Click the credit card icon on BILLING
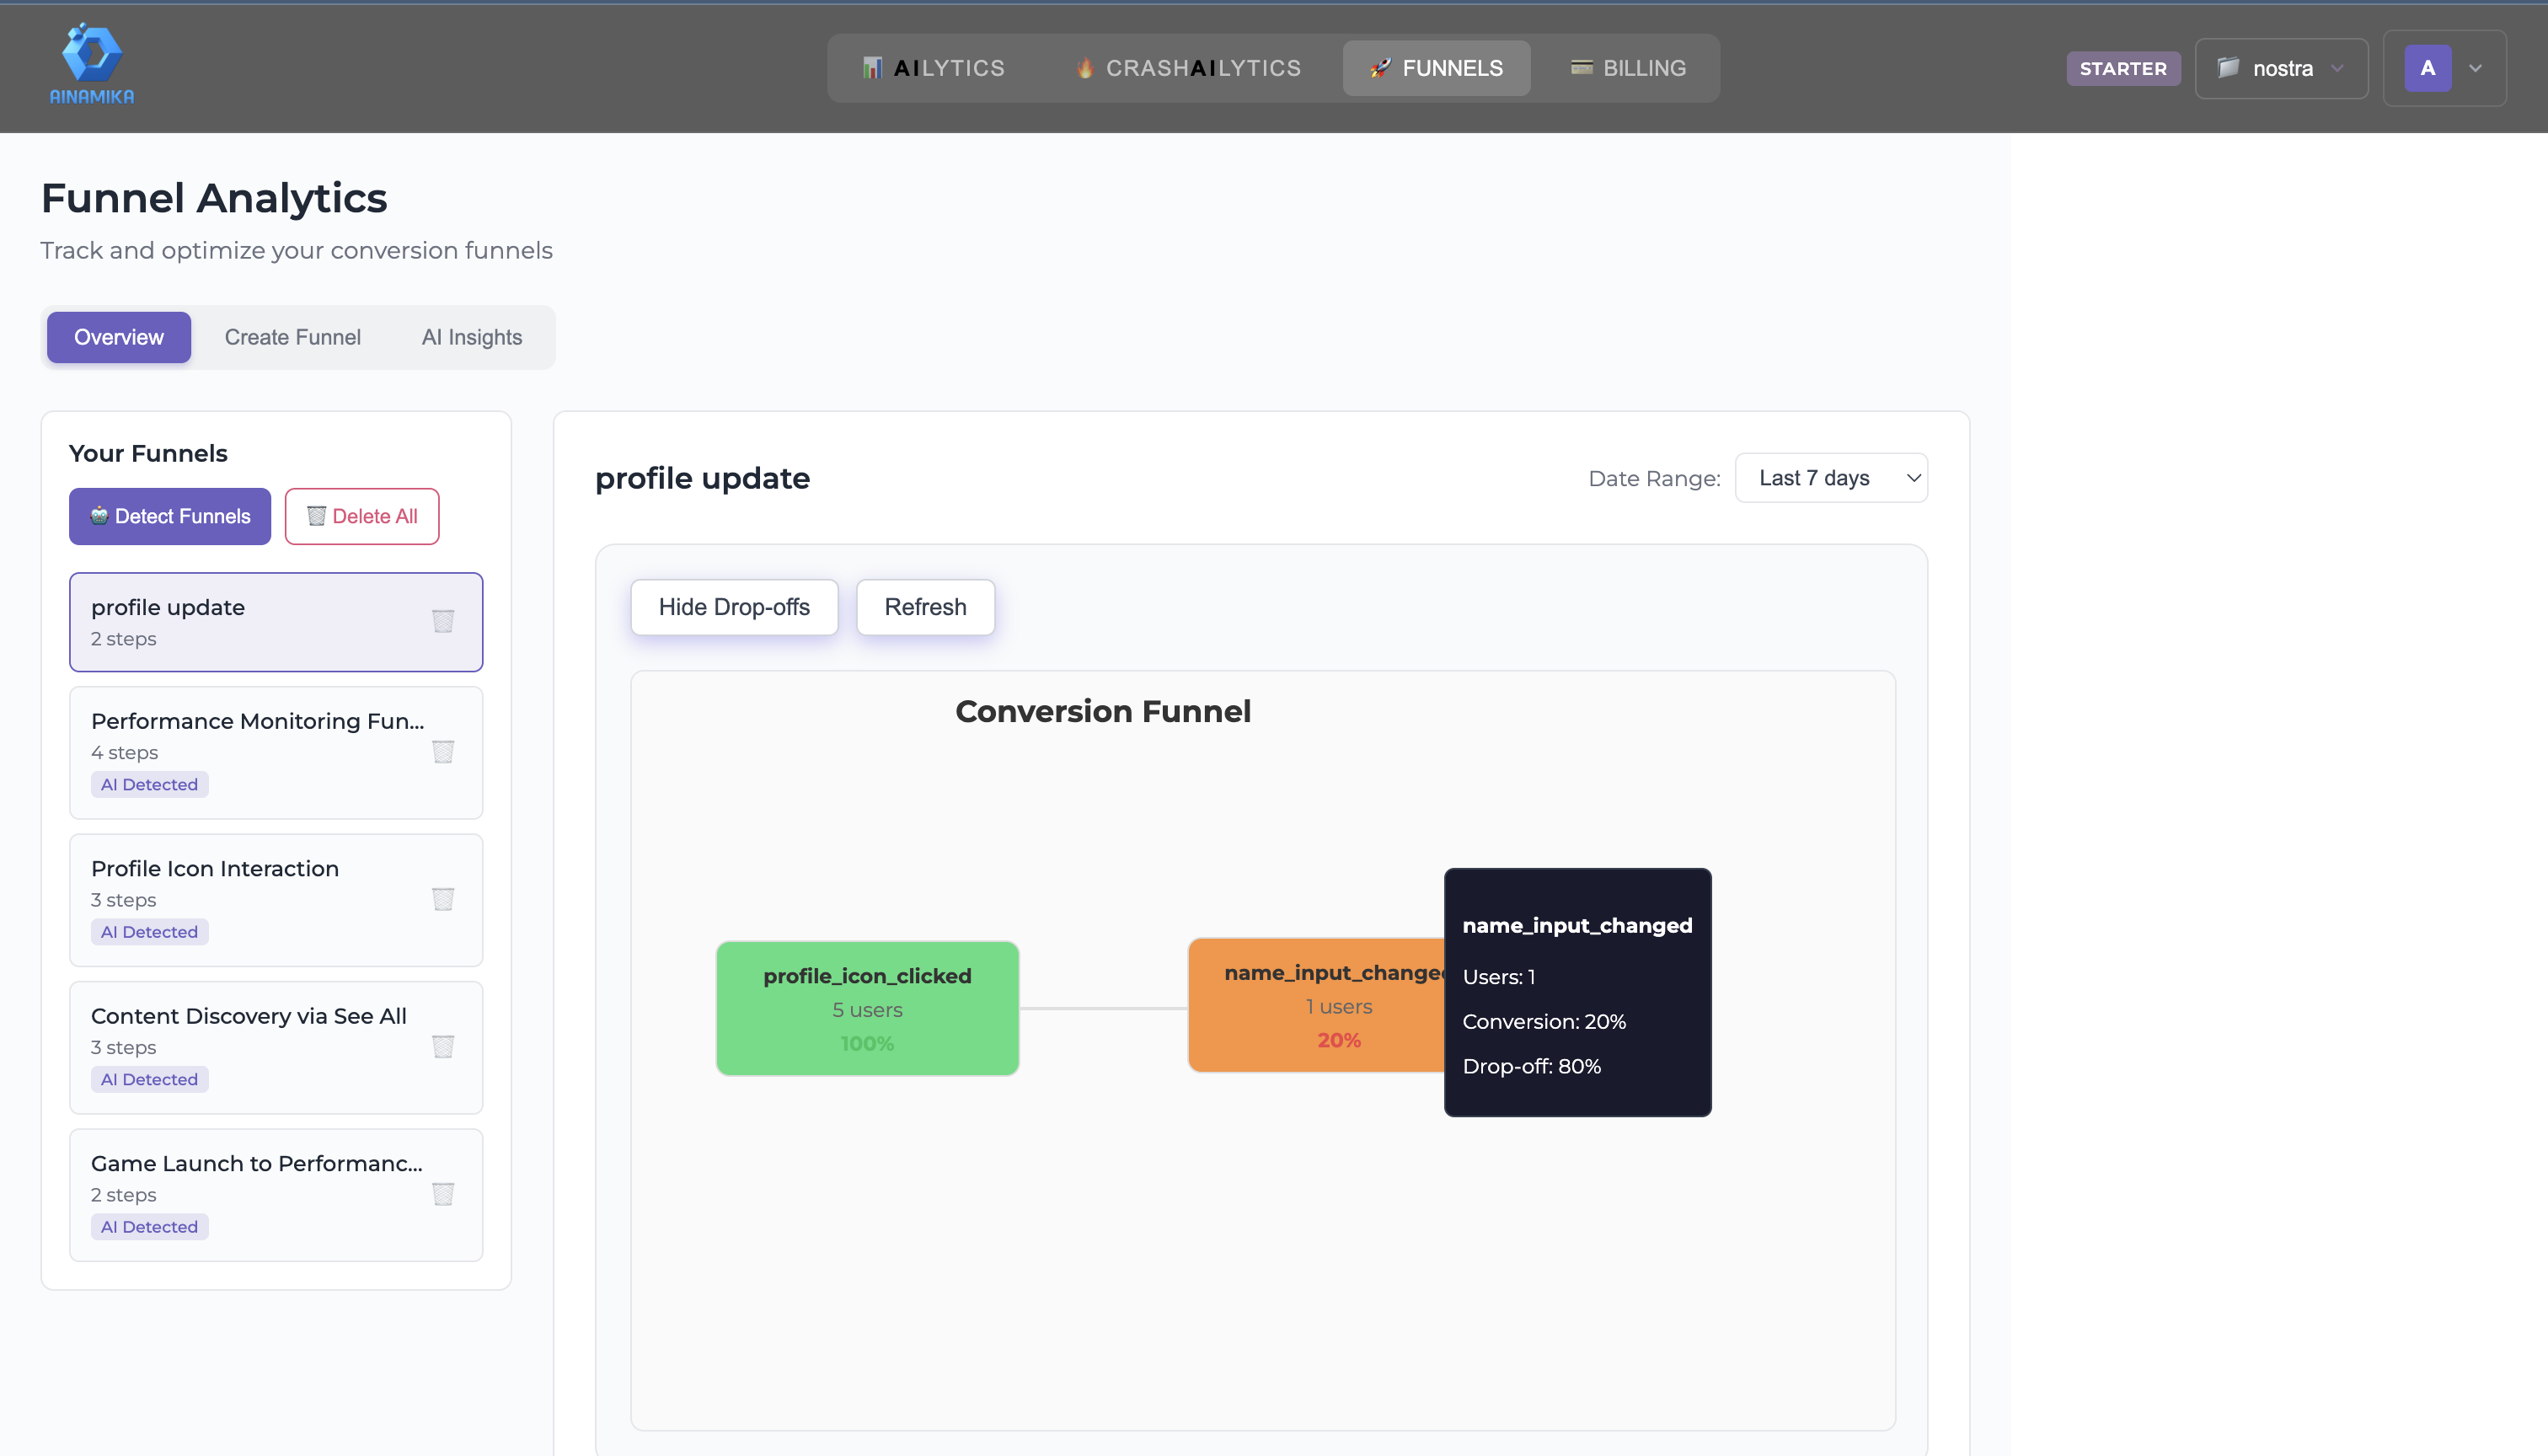 [x=1582, y=67]
